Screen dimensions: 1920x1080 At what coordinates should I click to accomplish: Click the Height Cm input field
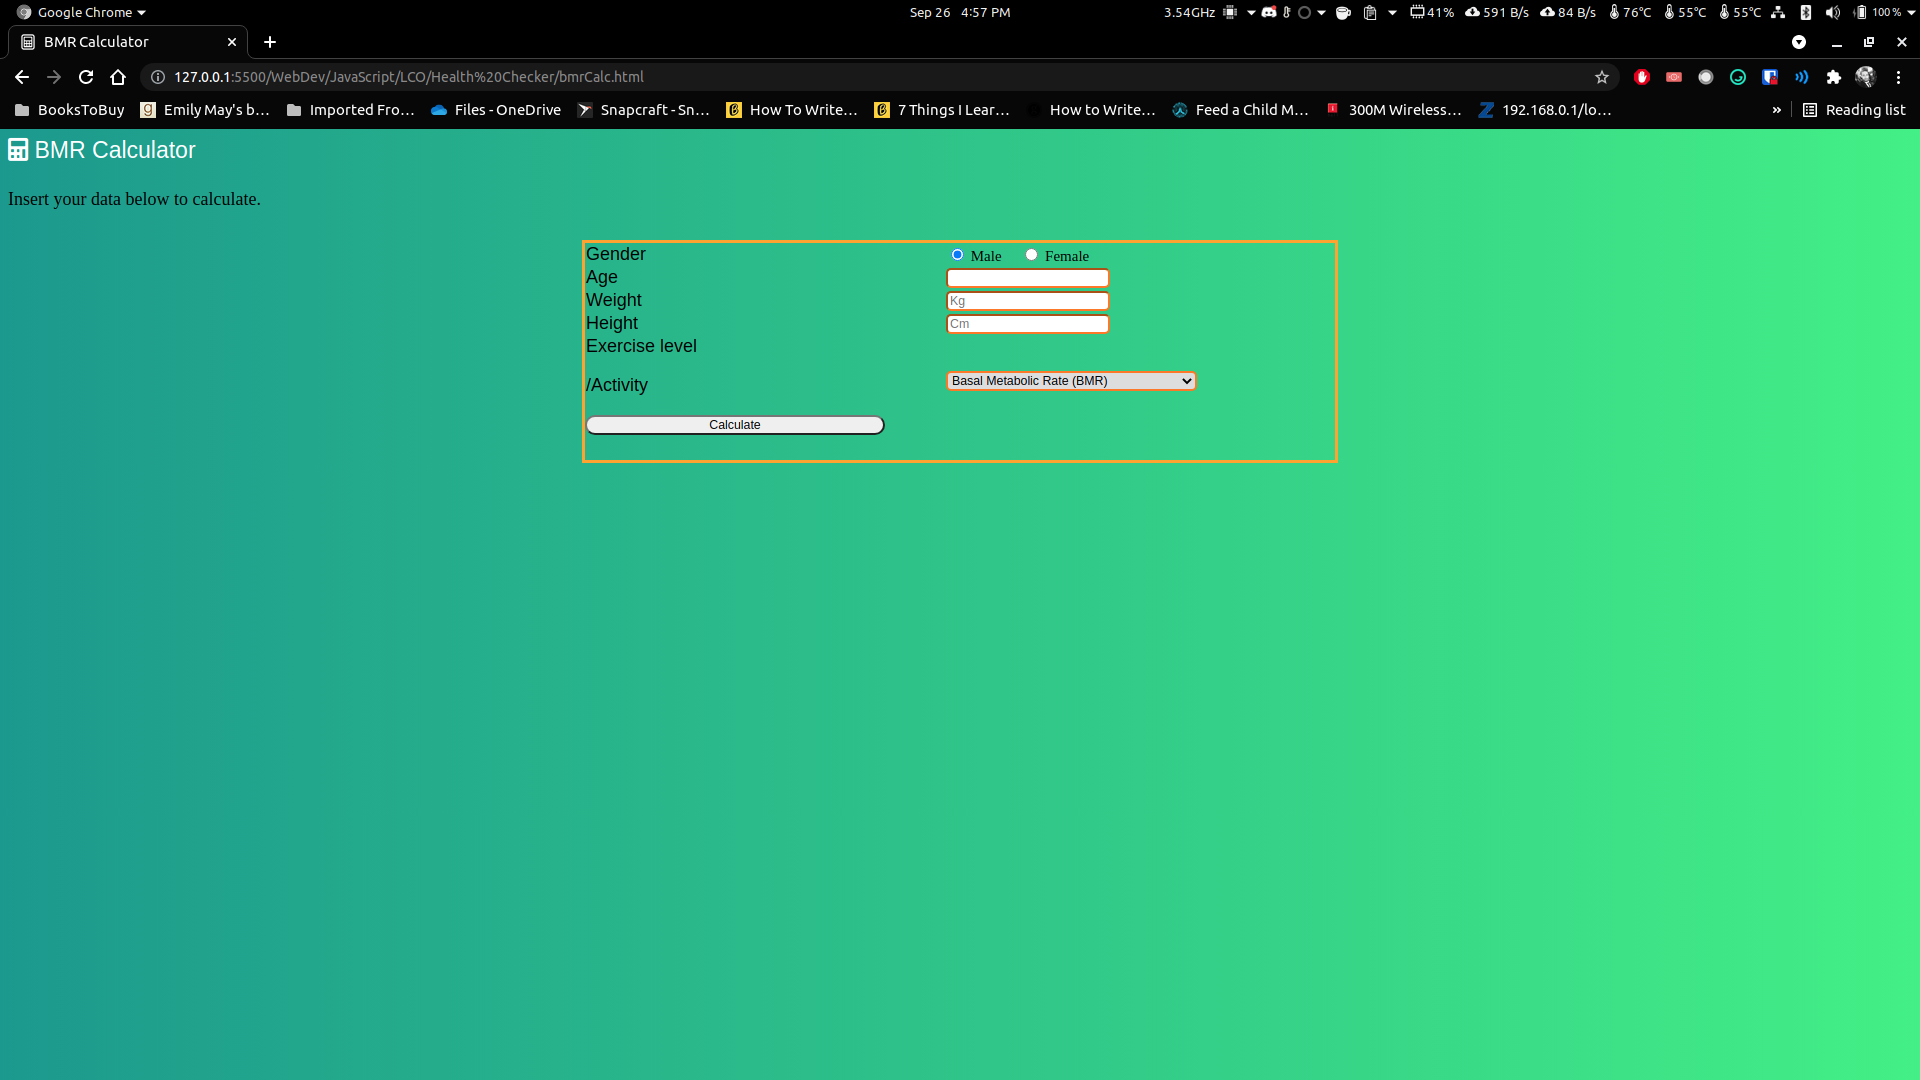click(1027, 324)
